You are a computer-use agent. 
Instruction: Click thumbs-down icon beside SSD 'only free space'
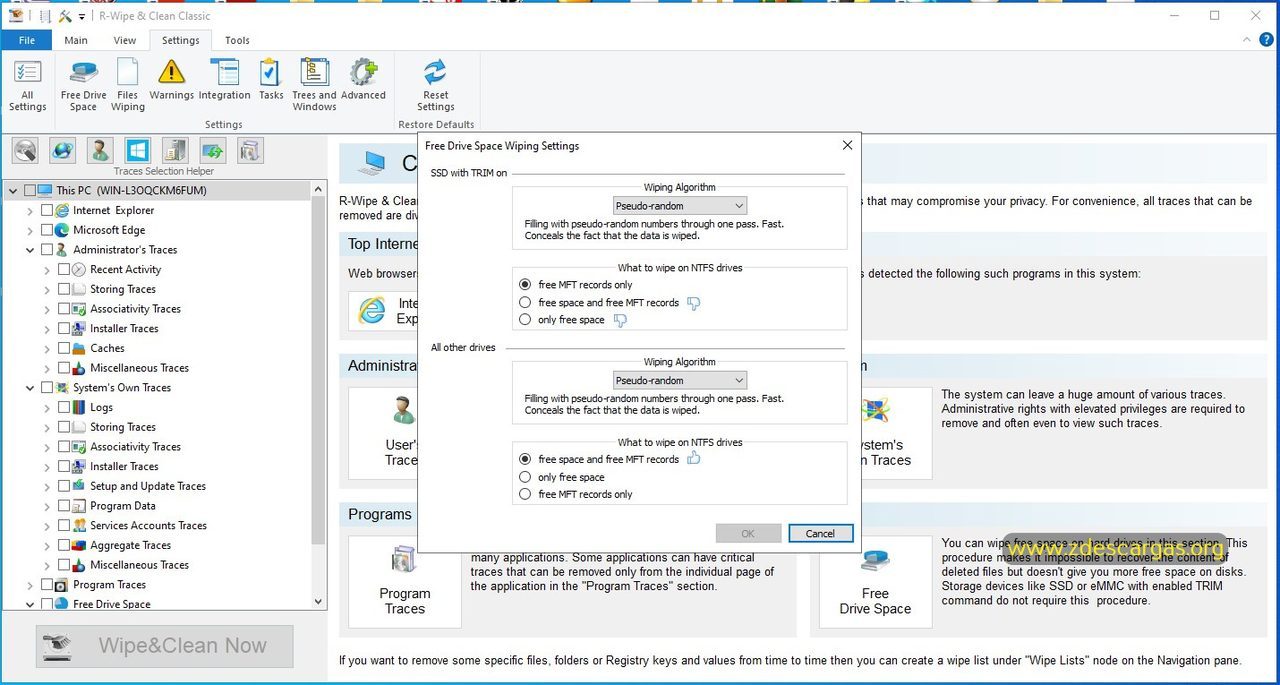point(620,320)
